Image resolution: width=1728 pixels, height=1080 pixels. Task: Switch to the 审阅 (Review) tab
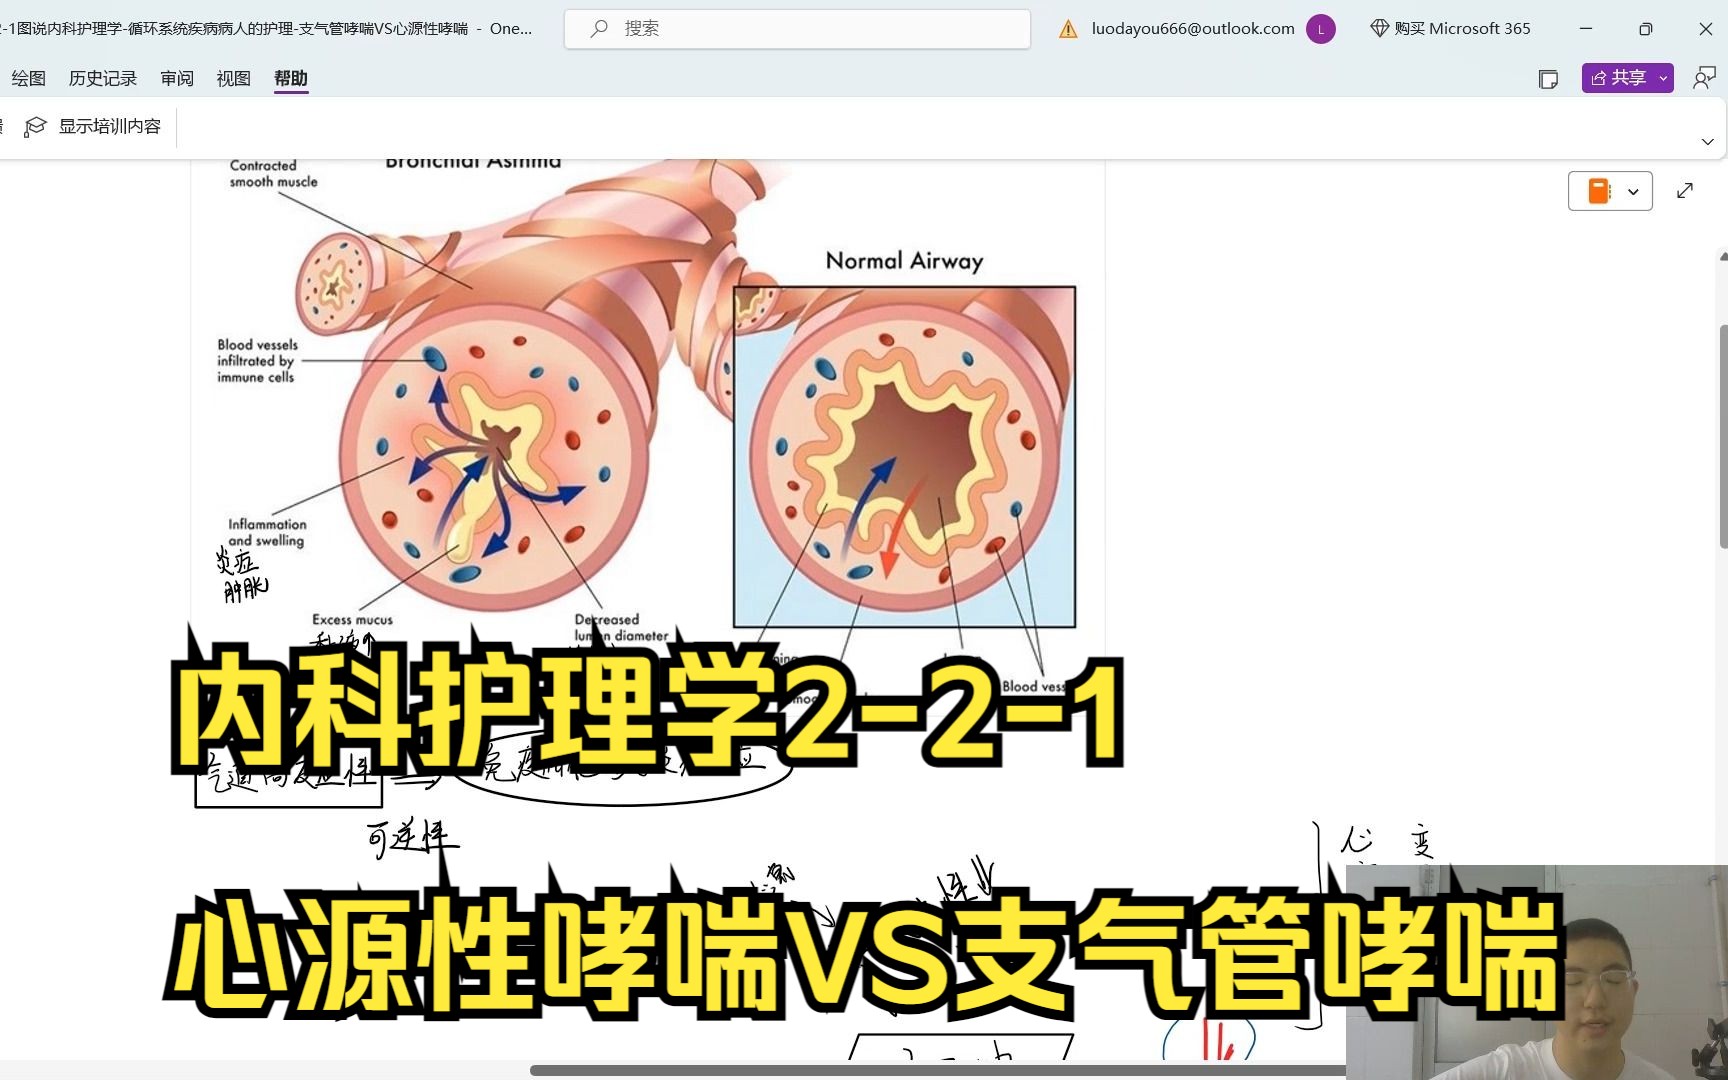coord(177,78)
